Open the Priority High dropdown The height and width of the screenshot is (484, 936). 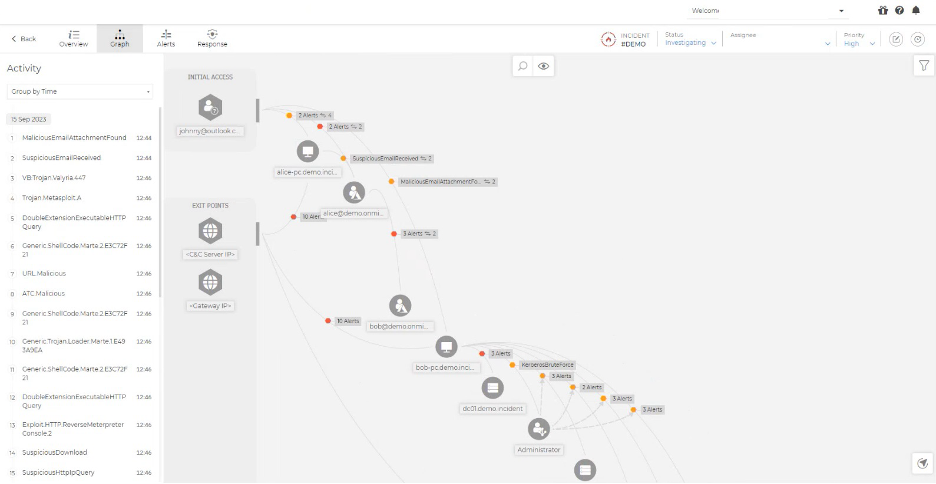[859, 43]
